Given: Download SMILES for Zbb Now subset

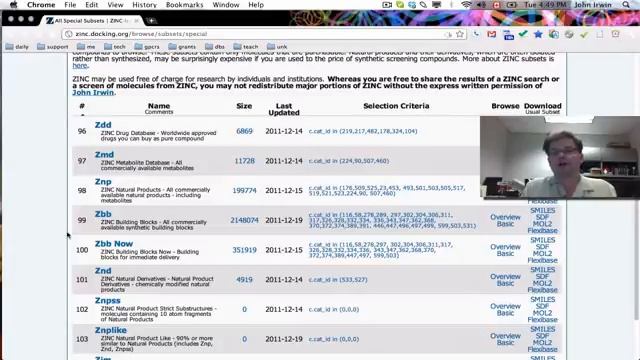Looking at the screenshot, I should 542,240.
